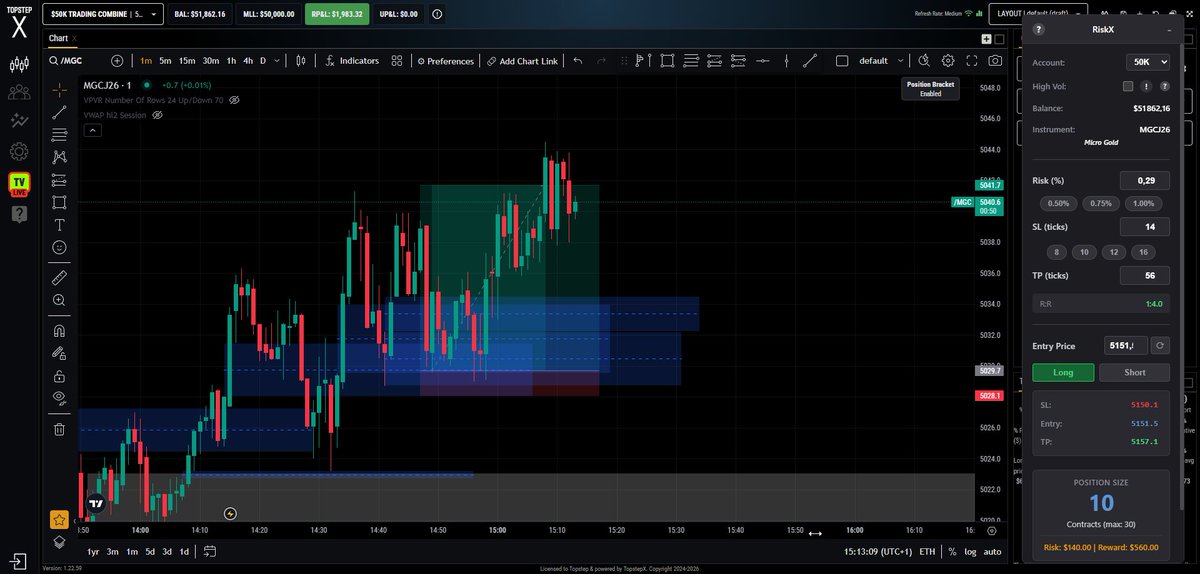Viewport: 1200px width, 574px height.
Task: Open the layout grid templates icon
Action: 397,61
